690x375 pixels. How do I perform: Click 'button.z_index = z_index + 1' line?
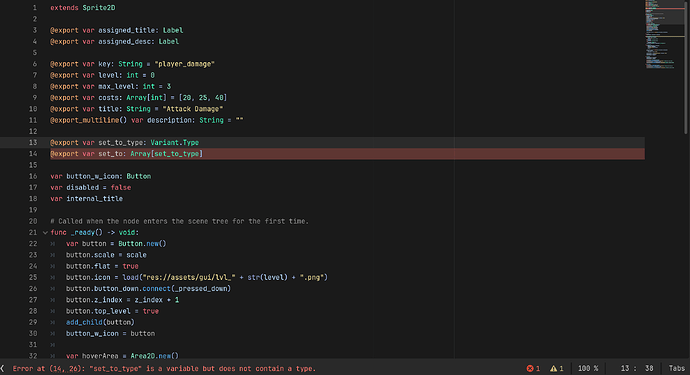tap(123, 300)
